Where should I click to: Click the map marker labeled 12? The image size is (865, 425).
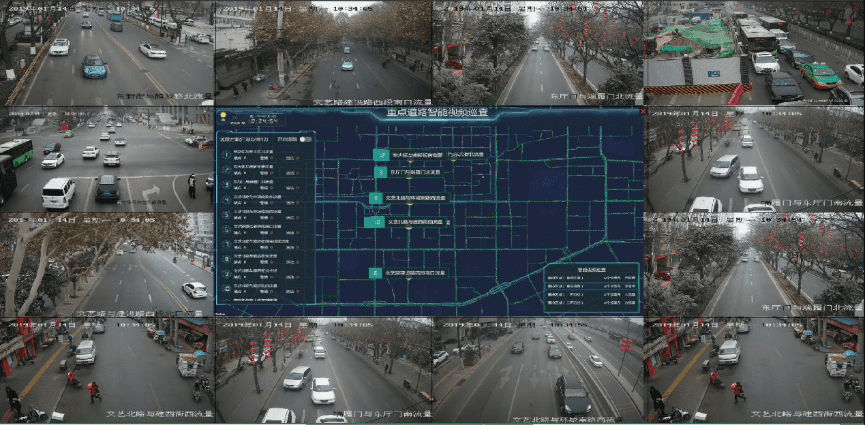click(380, 155)
